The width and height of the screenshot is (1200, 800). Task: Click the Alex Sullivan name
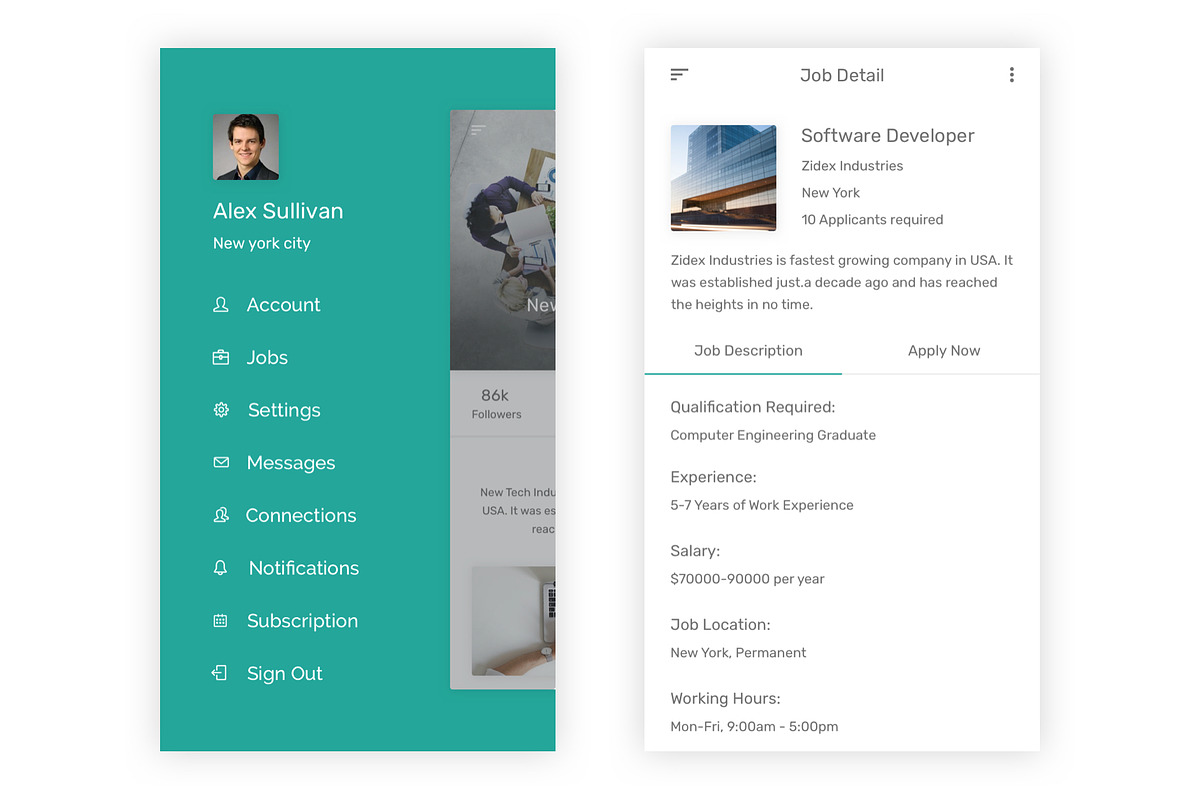click(278, 211)
